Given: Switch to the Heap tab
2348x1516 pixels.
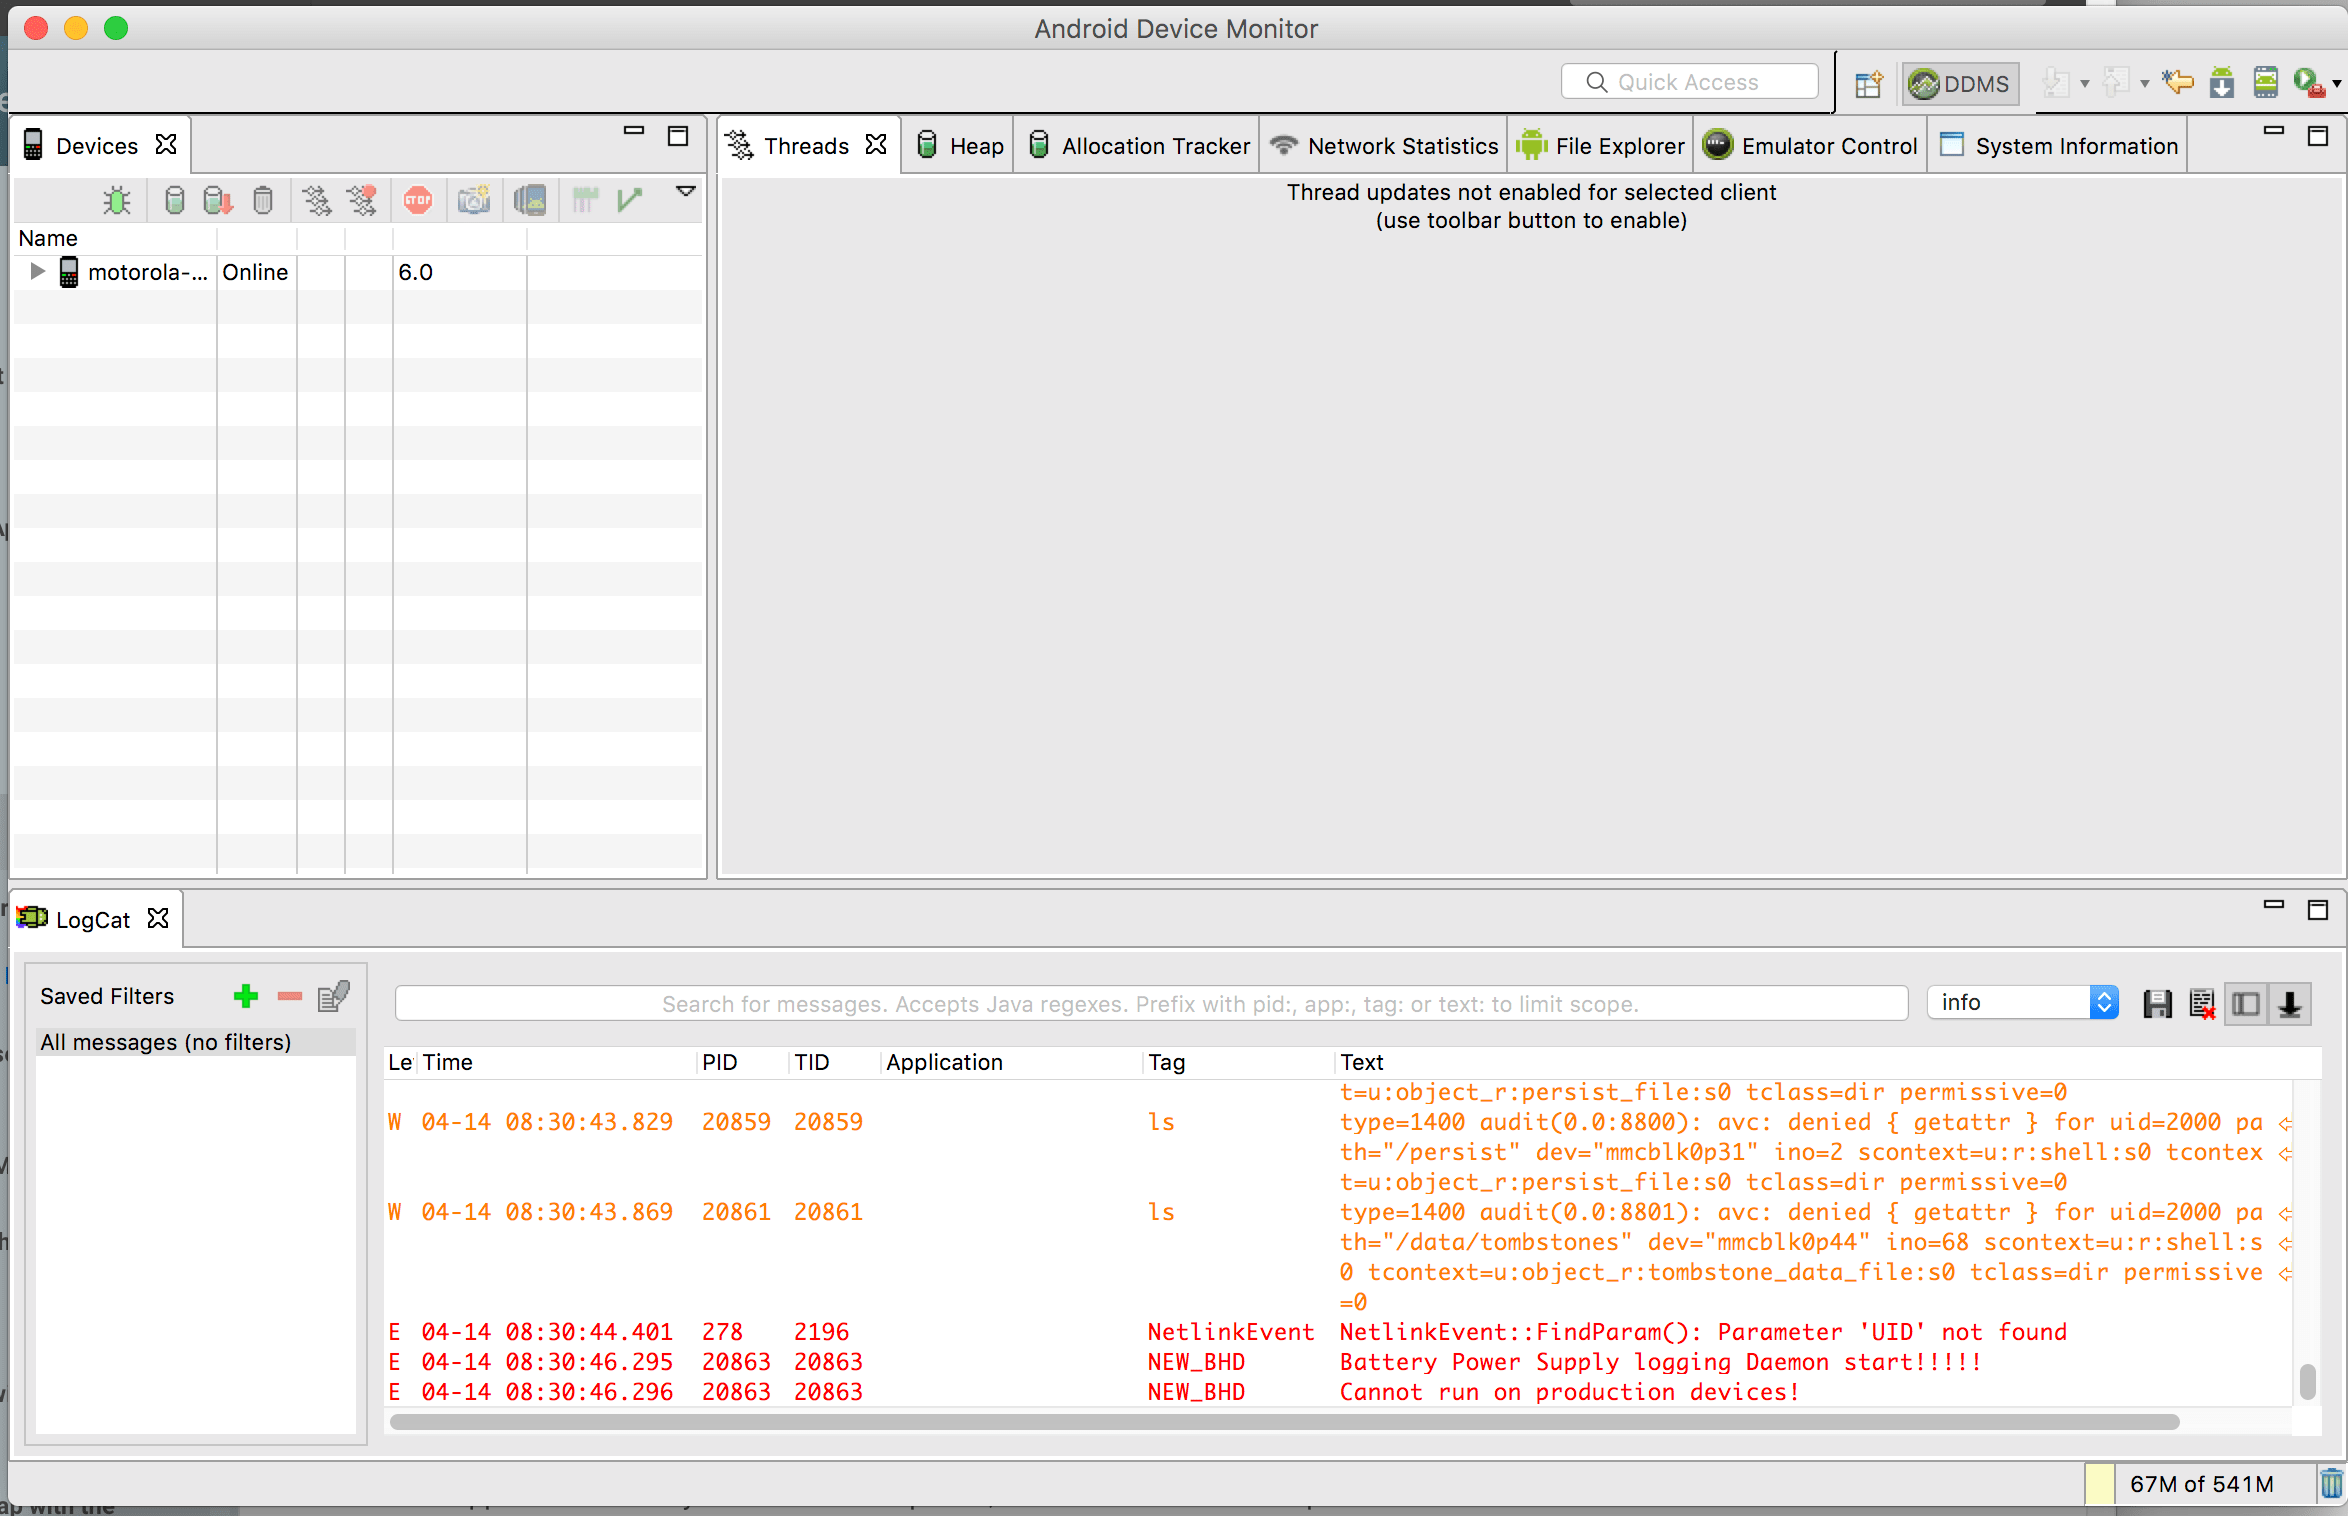Looking at the screenshot, I should (x=960, y=146).
